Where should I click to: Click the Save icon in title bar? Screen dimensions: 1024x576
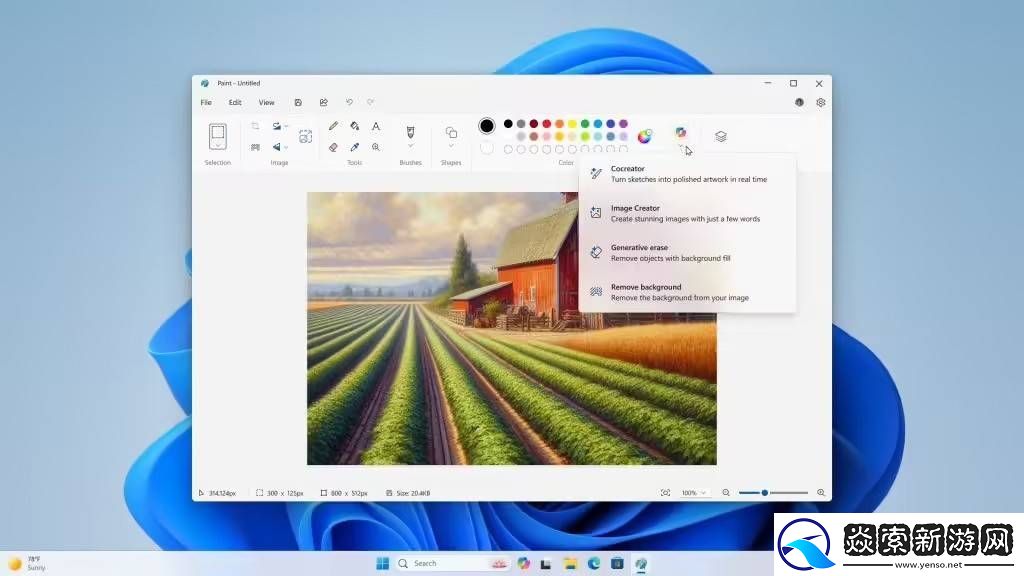click(298, 102)
